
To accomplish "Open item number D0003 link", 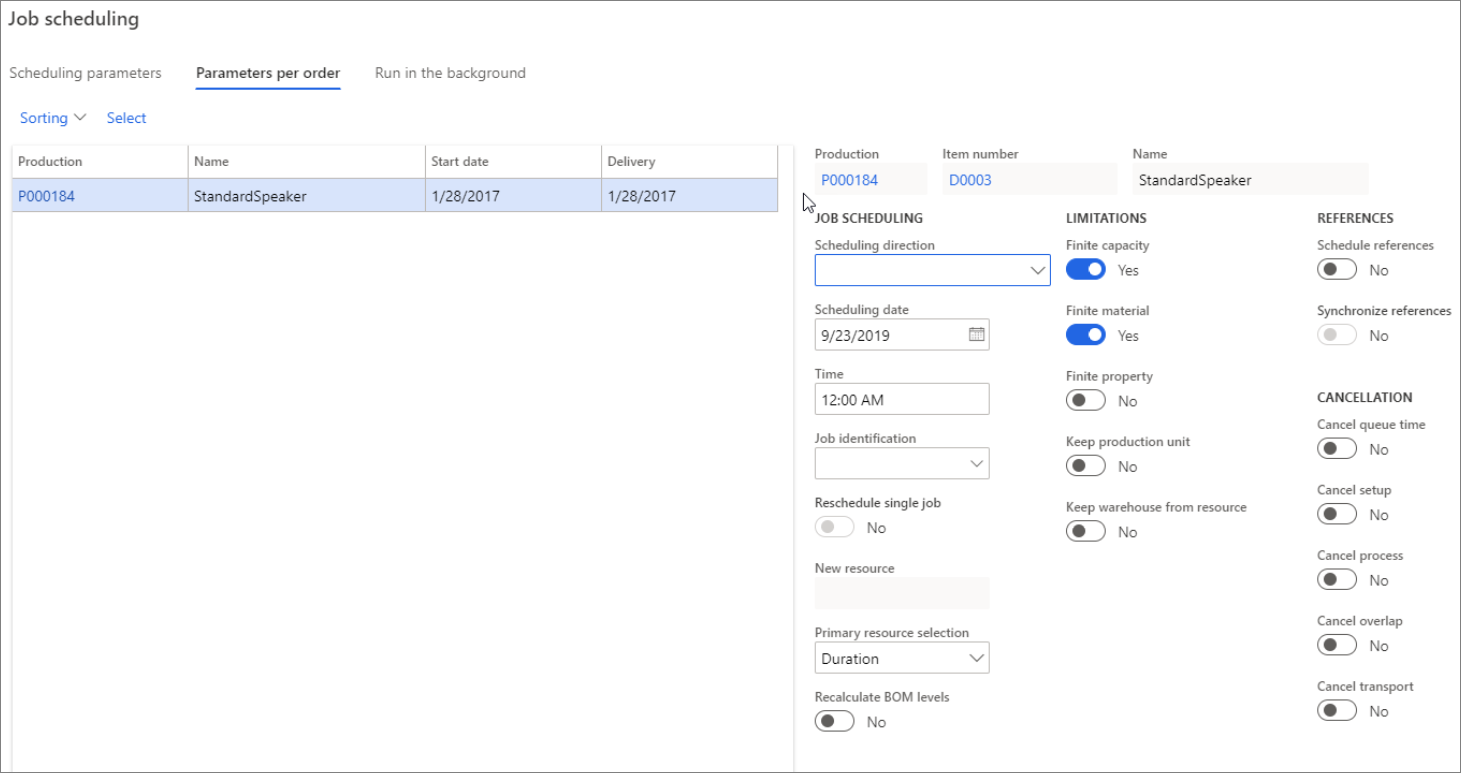I will 969,180.
